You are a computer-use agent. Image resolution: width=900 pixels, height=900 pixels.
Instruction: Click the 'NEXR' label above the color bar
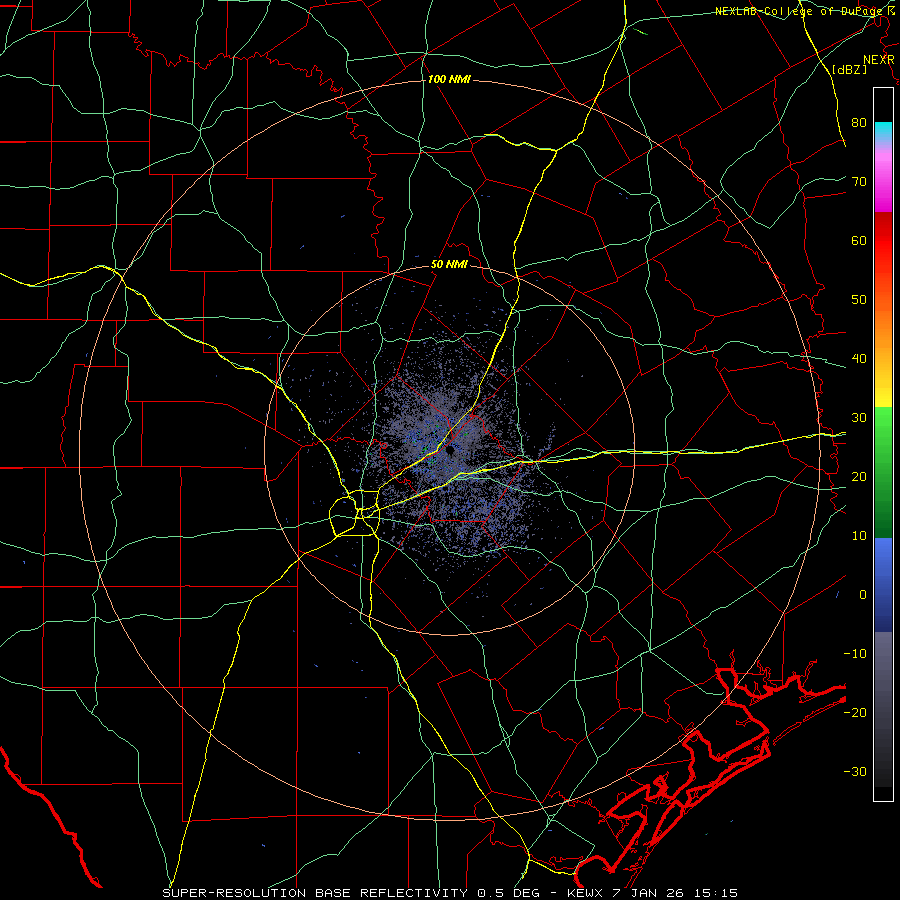[878, 60]
